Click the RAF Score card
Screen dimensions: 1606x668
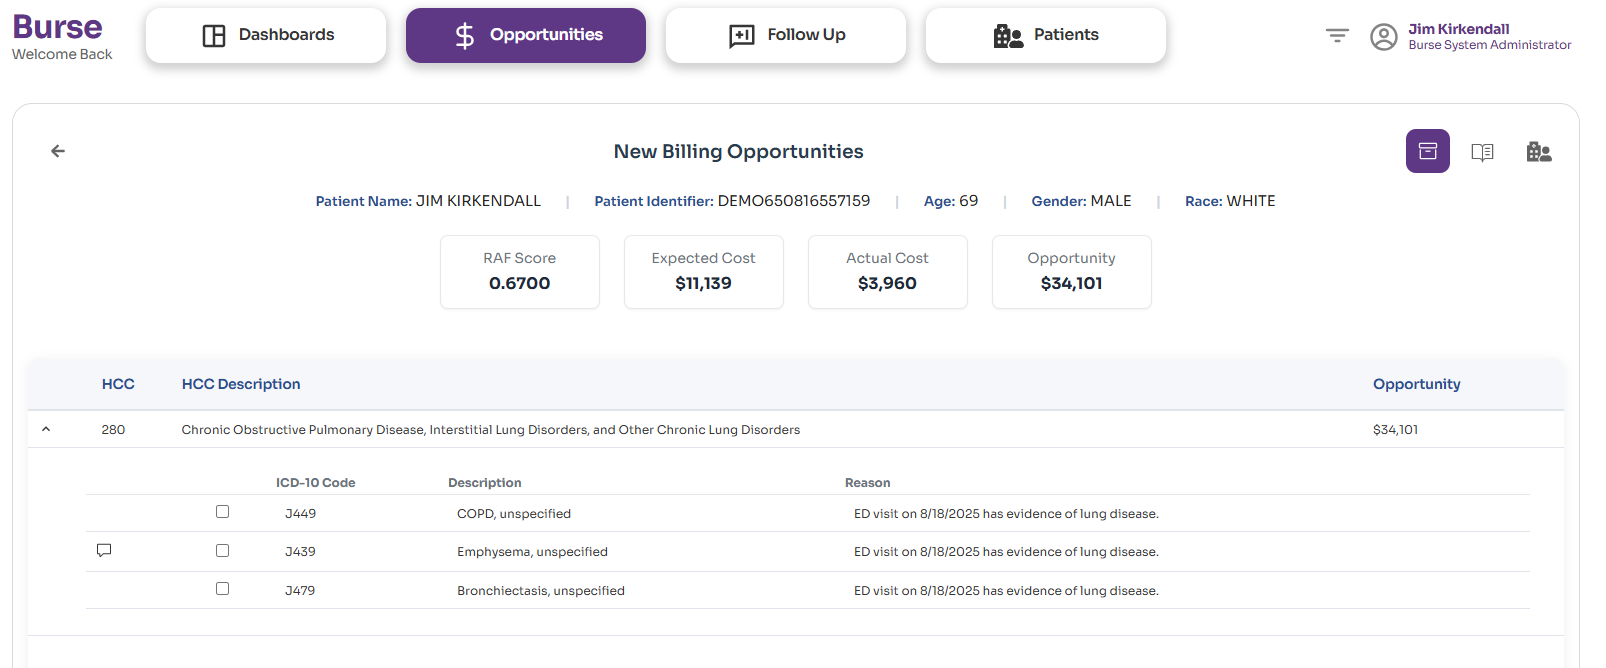tap(520, 272)
